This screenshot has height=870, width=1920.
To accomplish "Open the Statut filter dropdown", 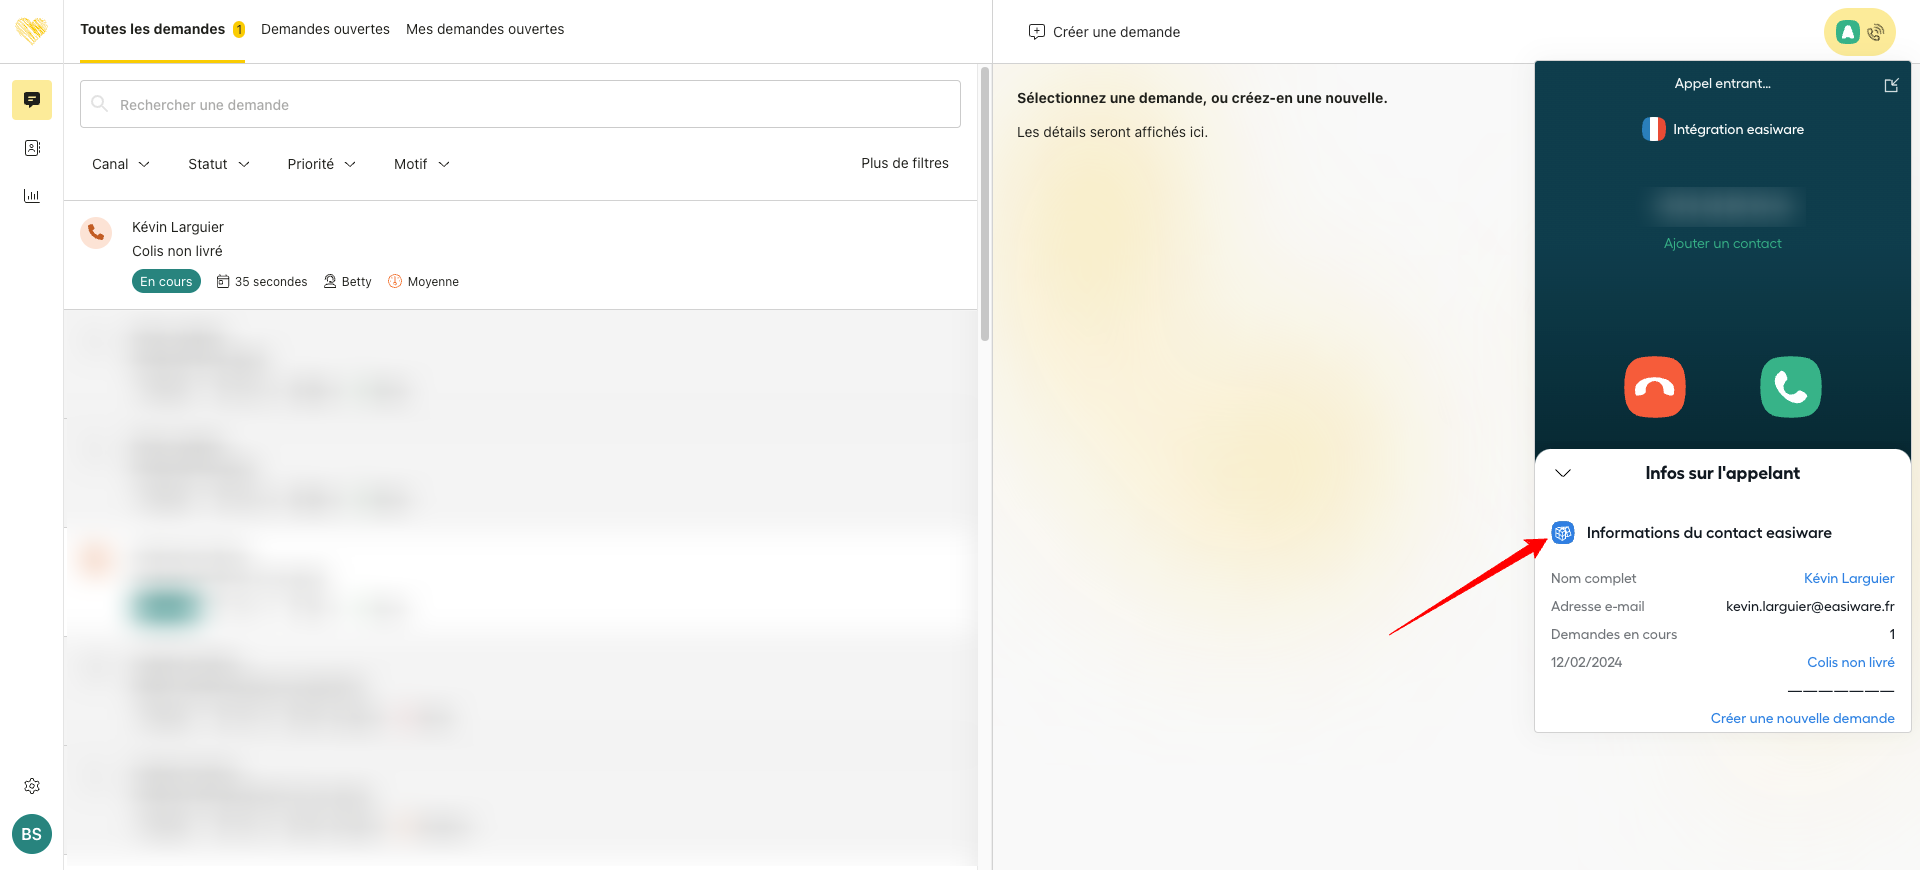I will click(x=218, y=164).
